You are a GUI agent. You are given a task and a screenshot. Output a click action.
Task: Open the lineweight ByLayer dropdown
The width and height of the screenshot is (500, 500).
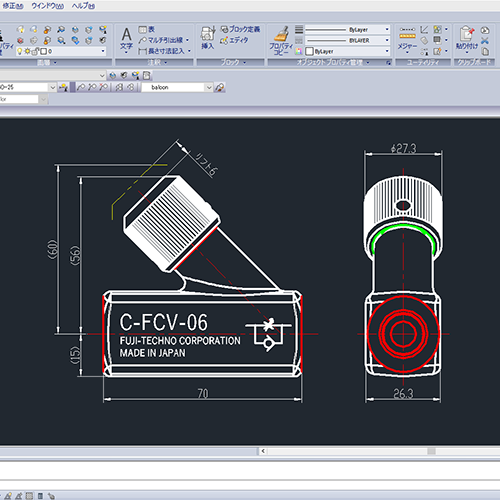pyautogui.click(x=387, y=29)
